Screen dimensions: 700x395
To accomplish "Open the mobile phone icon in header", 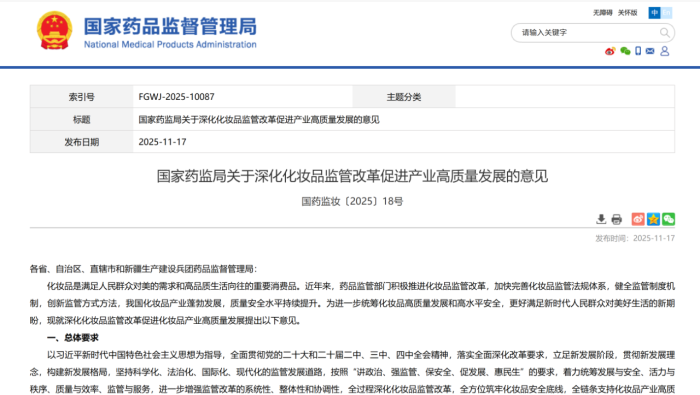I will [x=638, y=51].
